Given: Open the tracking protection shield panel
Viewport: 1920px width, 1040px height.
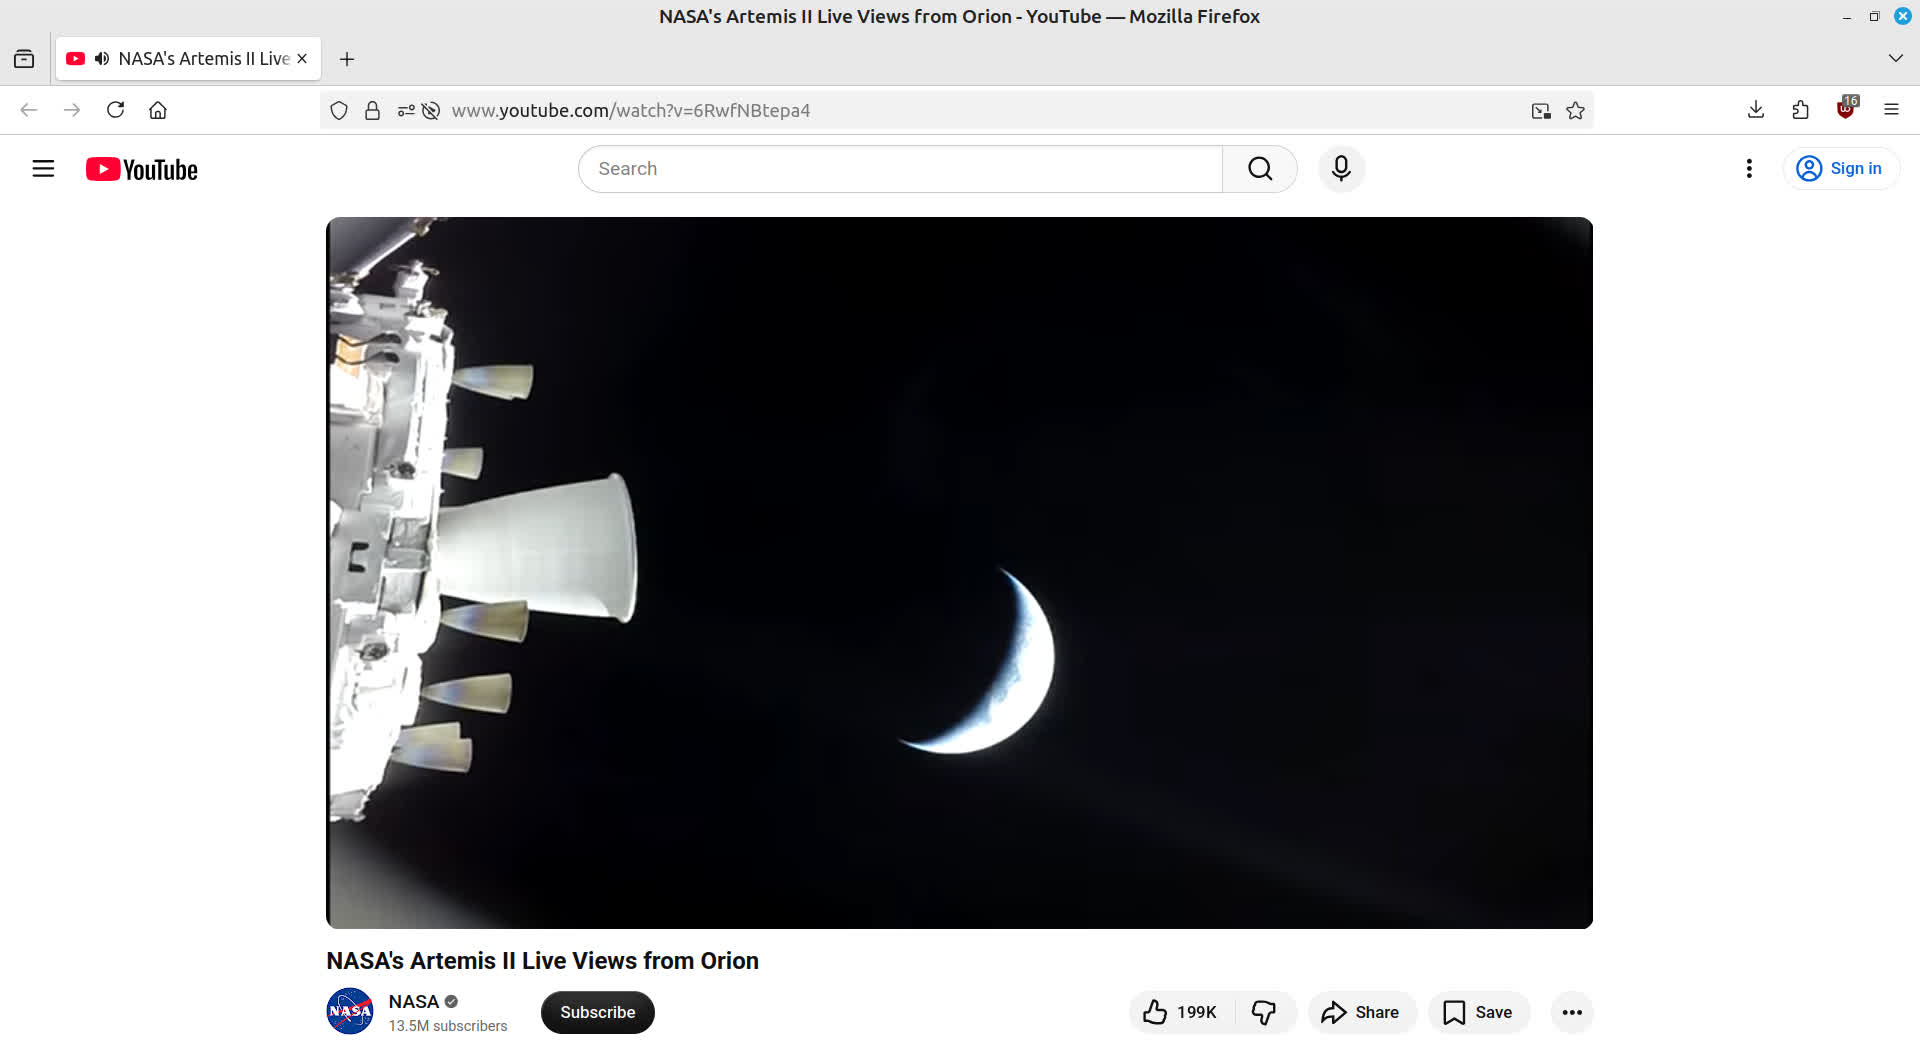Looking at the screenshot, I should coord(339,111).
